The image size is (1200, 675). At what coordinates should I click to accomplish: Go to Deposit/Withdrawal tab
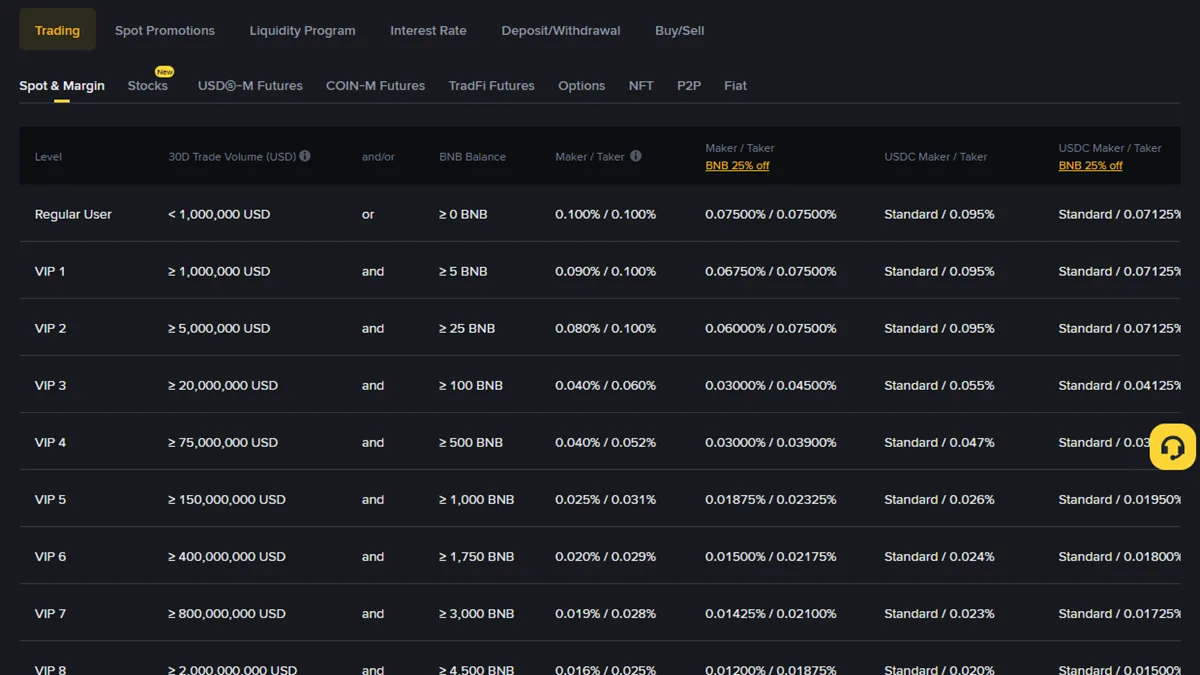pos(561,30)
